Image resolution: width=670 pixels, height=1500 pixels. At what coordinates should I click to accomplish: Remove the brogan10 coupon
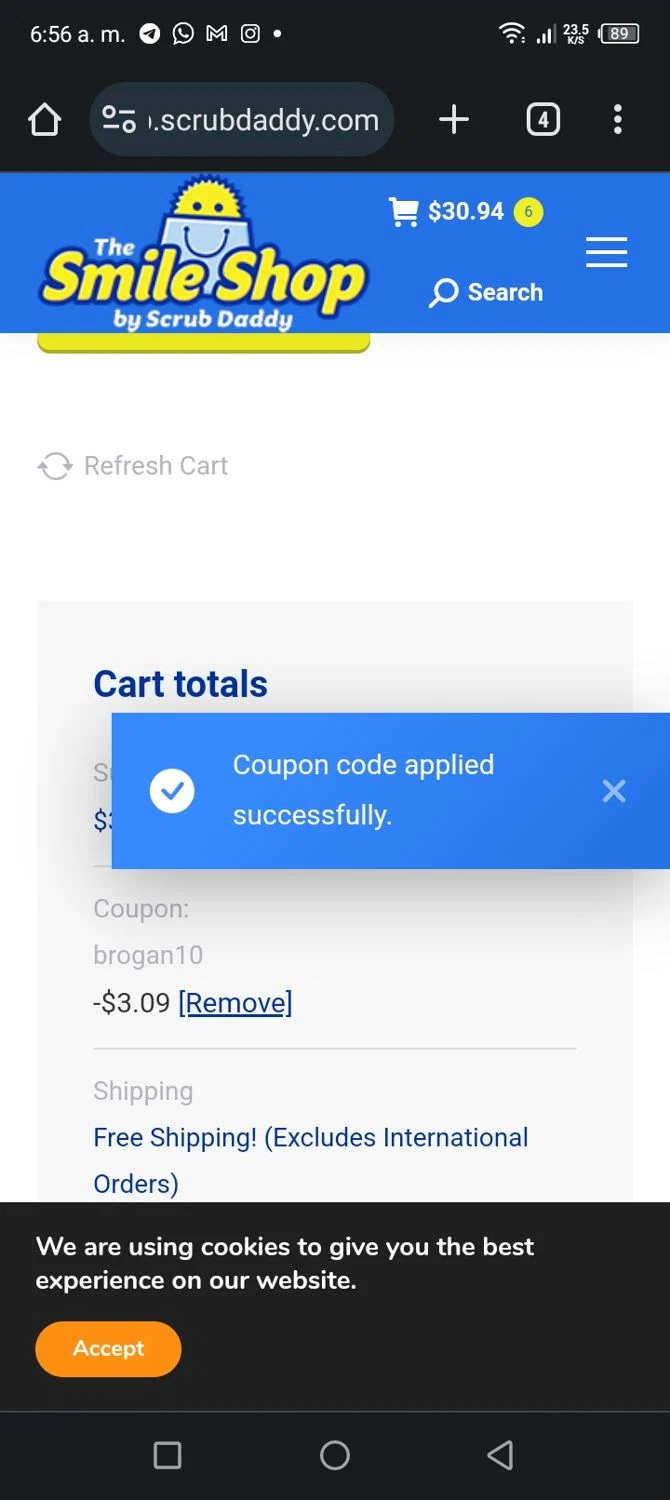[235, 1003]
